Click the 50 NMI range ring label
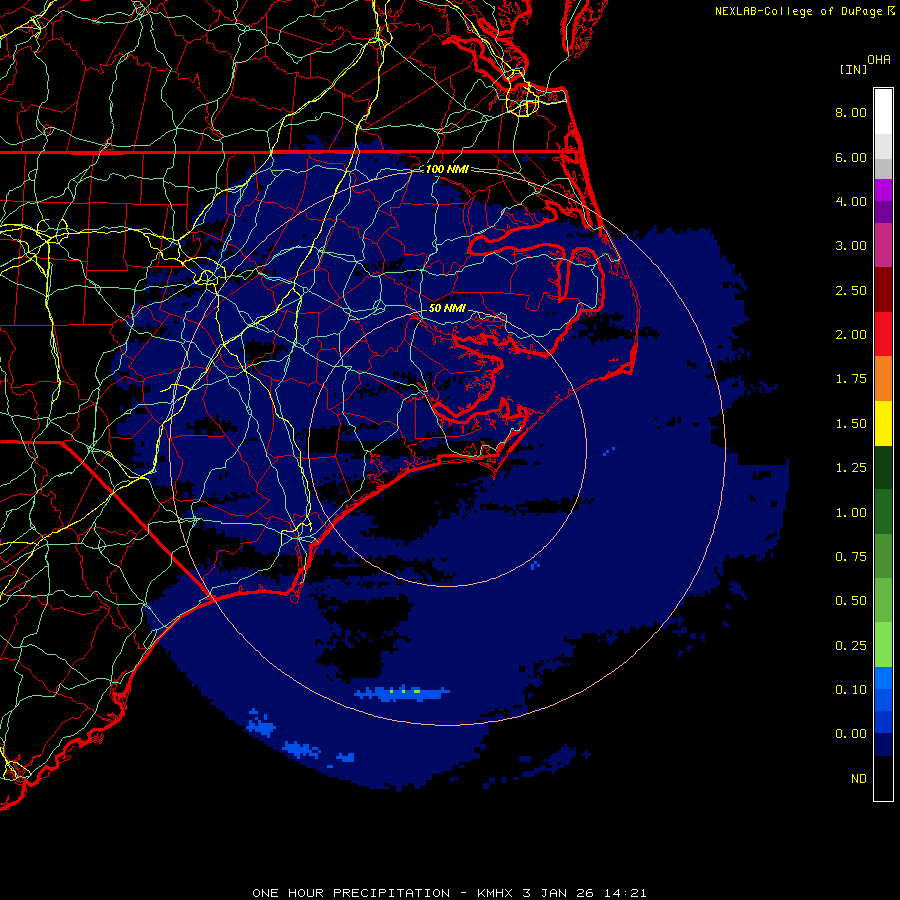The image size is (900, 900). tap(447, 308)
